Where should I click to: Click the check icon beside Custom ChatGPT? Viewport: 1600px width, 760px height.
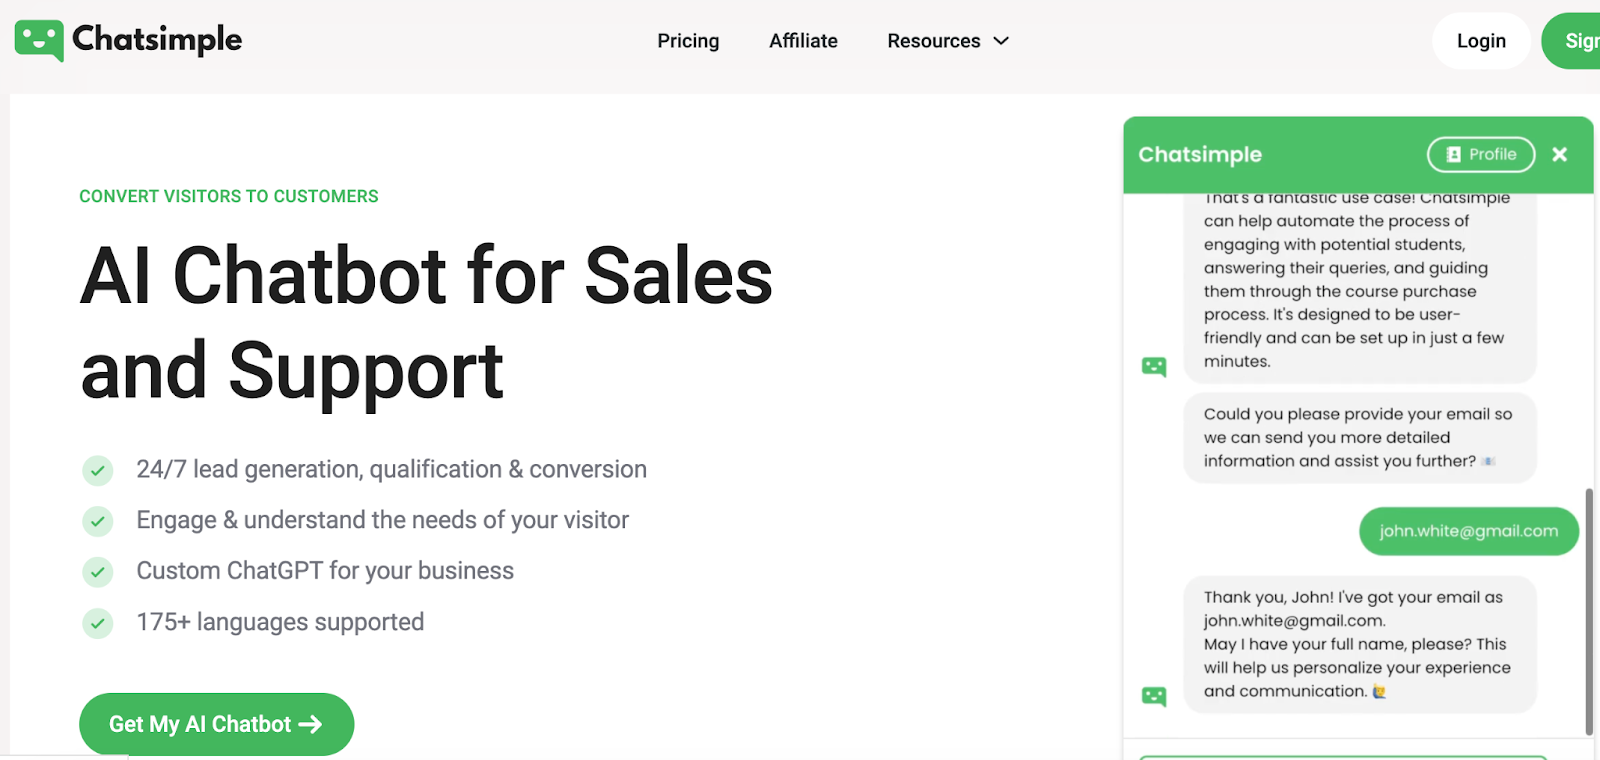pyautogui.click(x=98, y=572)
